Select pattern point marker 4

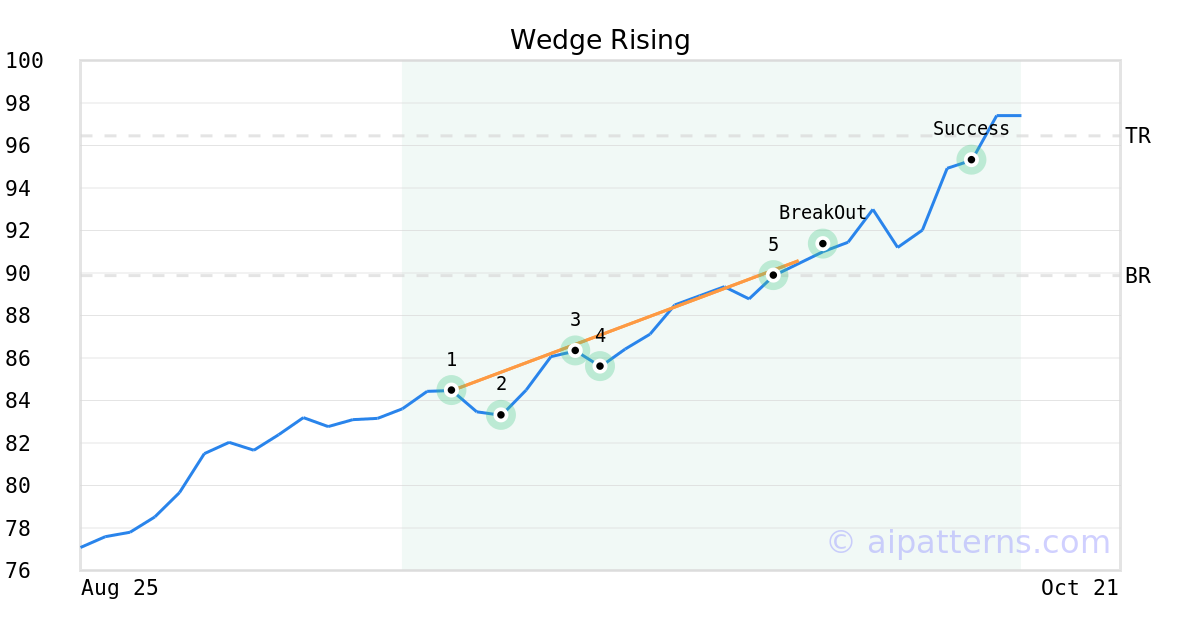pyautogui.click(x=600, y=366)
